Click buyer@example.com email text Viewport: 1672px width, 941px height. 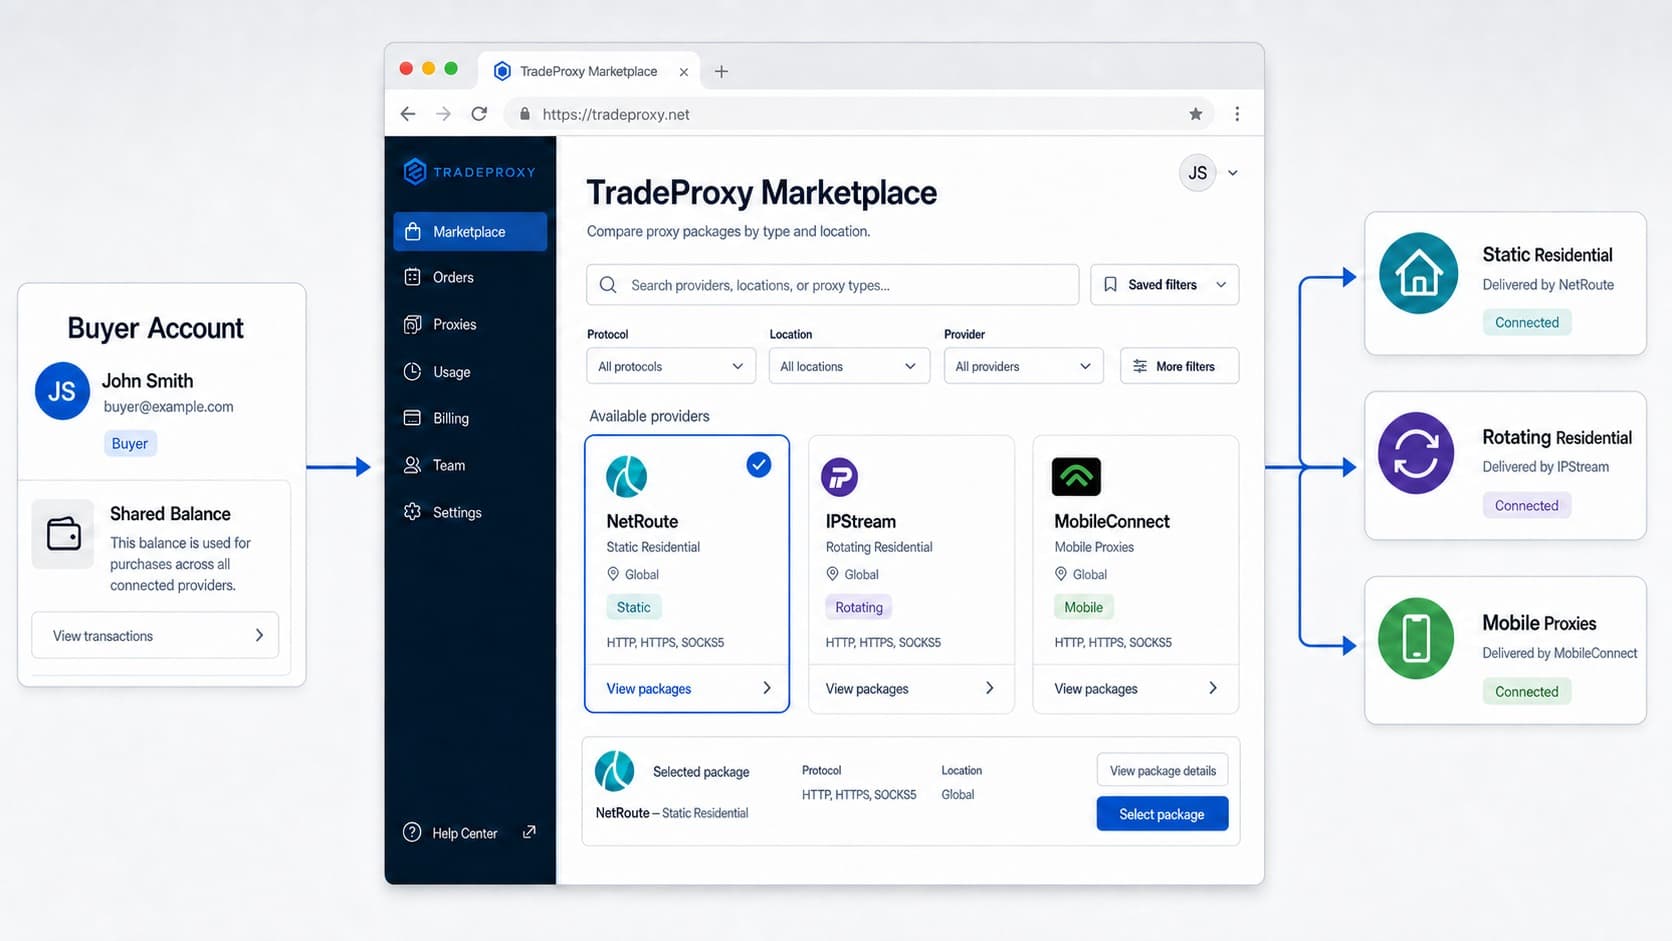click(168, 406)
